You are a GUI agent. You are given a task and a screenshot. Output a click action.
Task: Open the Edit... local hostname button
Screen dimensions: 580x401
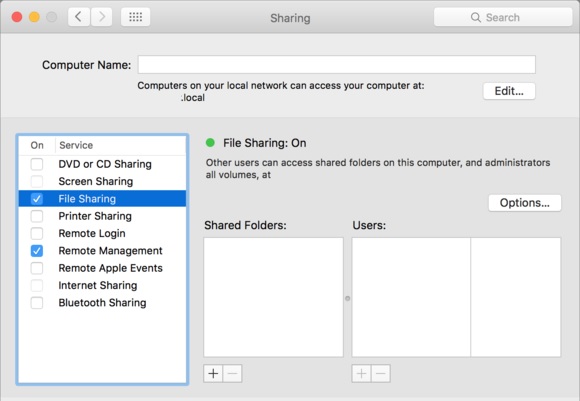pyautogui.click(x=509, y=91)
